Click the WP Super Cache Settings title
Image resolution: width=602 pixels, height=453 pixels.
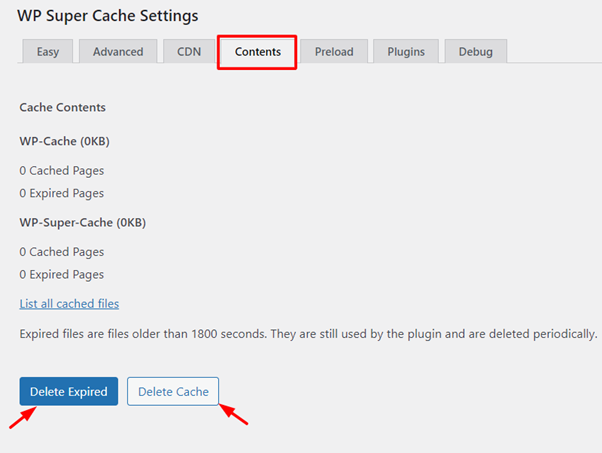[107, 16]
